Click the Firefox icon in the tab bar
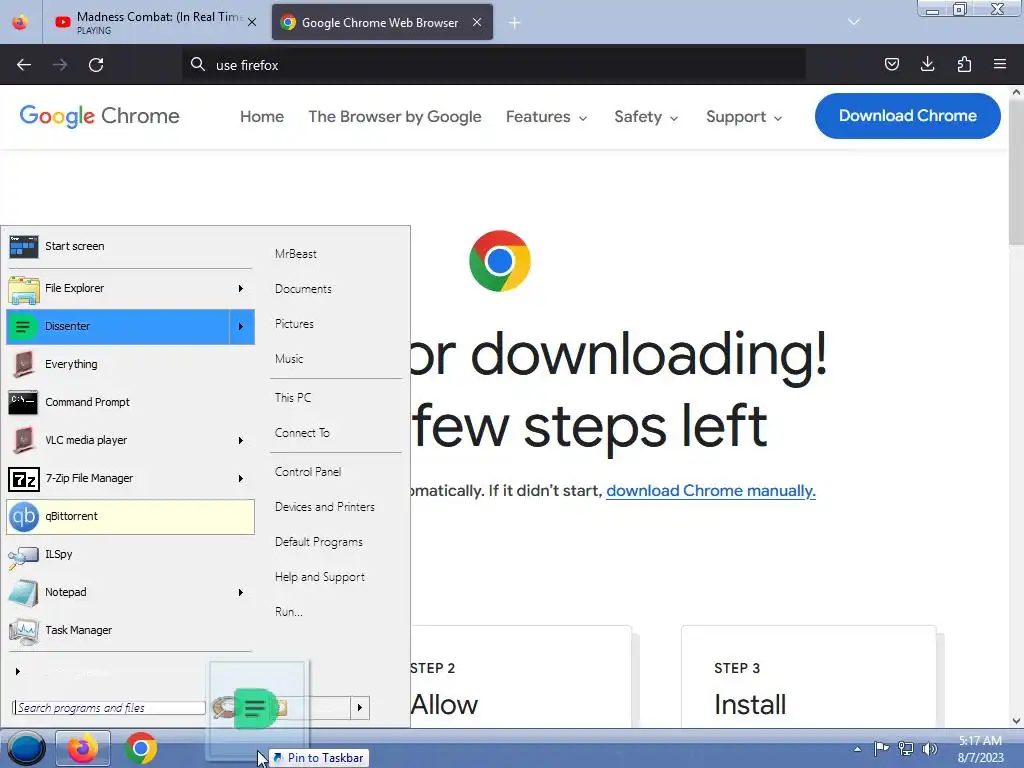The height and width of the screenshot is (768, 1024). 20,22
